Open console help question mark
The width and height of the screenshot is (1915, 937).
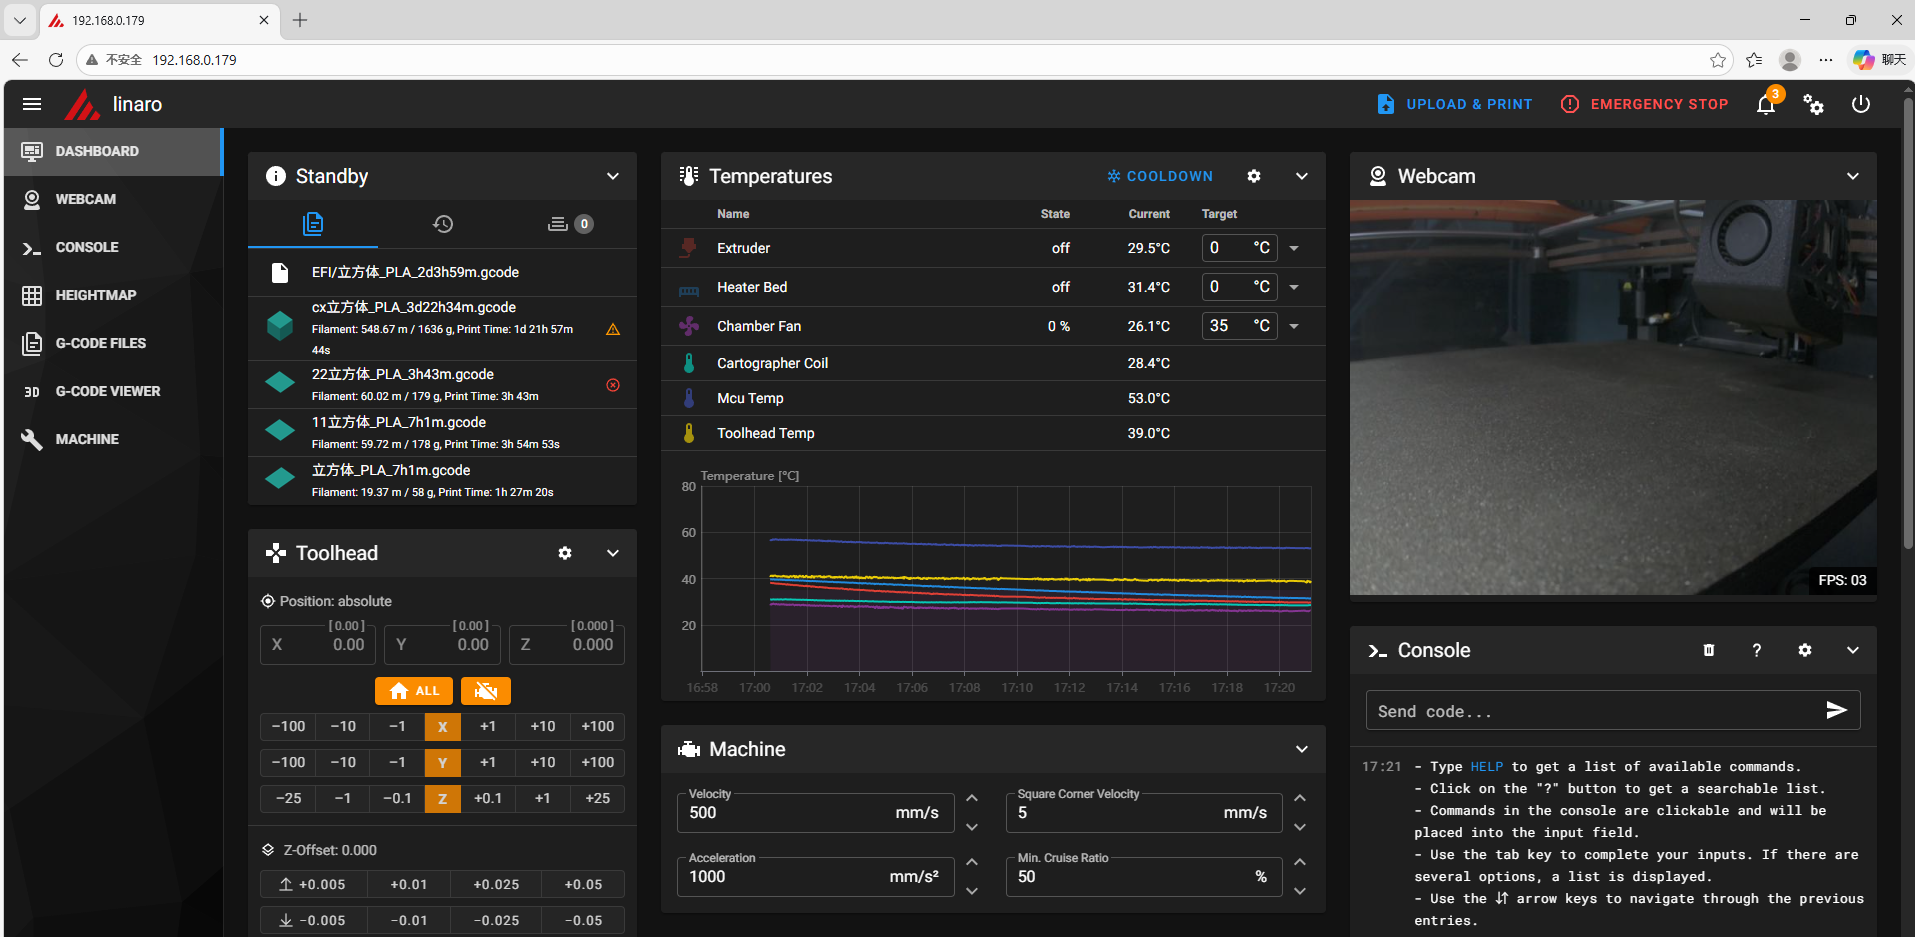(1756, 650)
